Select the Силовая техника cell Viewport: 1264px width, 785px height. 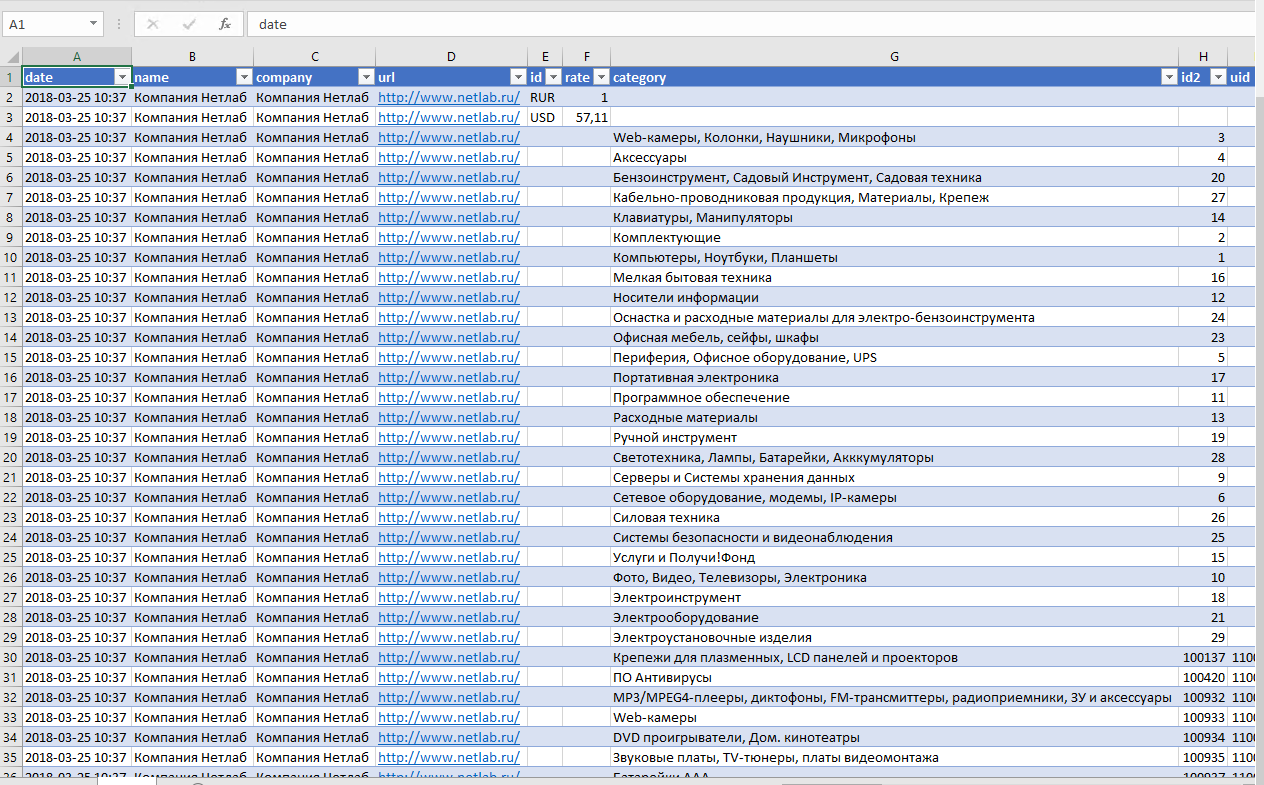[x=894, y=517]
